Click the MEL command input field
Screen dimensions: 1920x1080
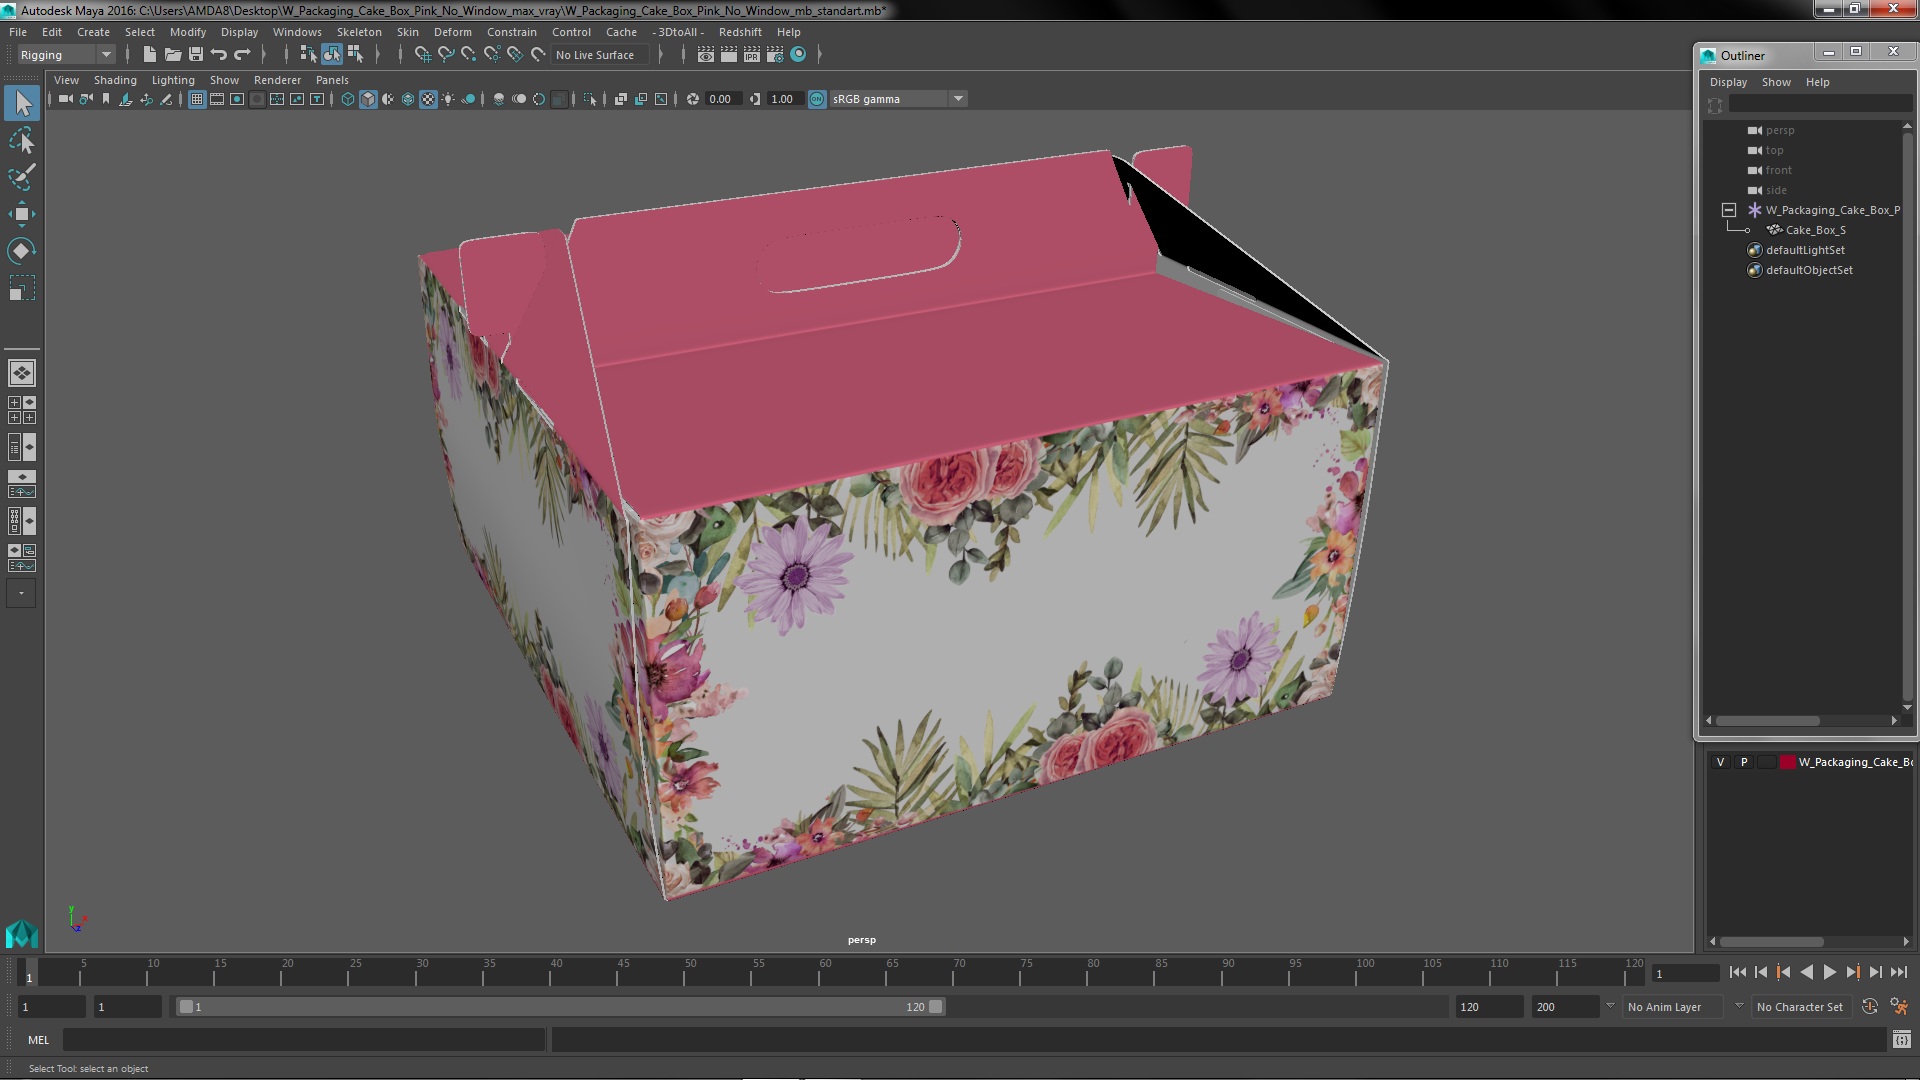tap(303, 1040)
